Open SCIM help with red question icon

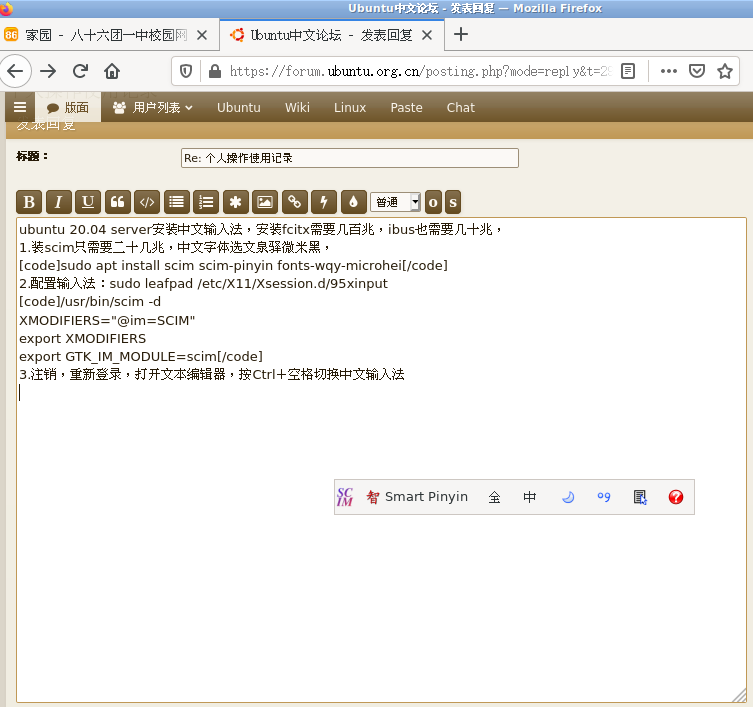tap(676, 497)
